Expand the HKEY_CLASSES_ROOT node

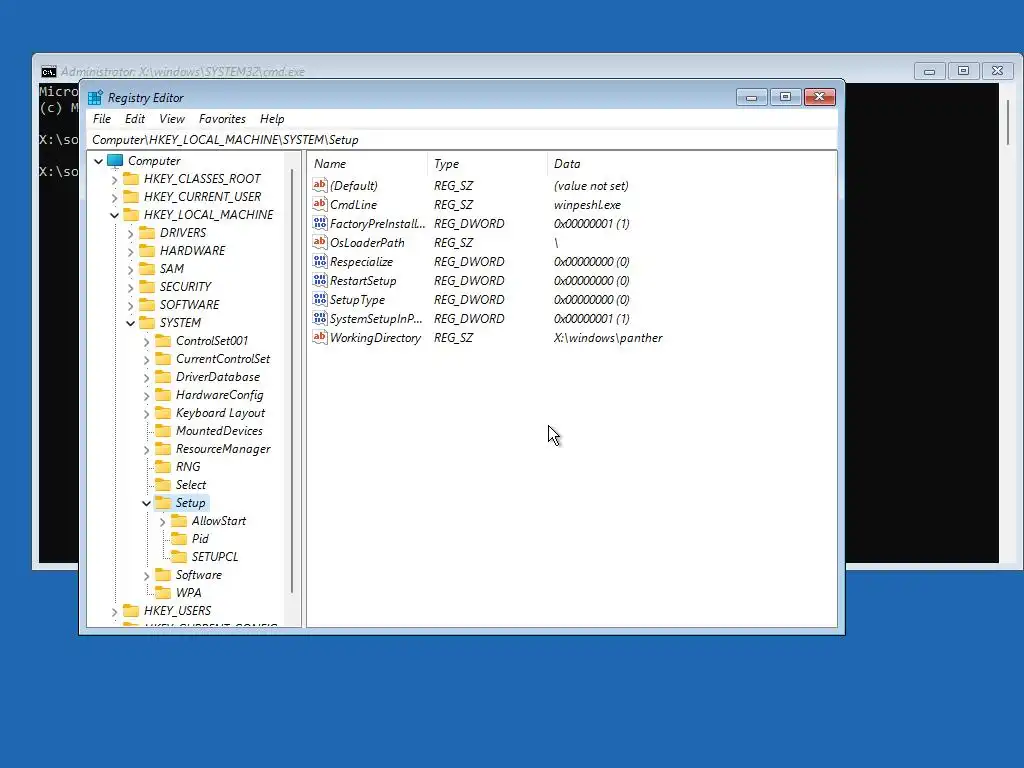[115, 179]
